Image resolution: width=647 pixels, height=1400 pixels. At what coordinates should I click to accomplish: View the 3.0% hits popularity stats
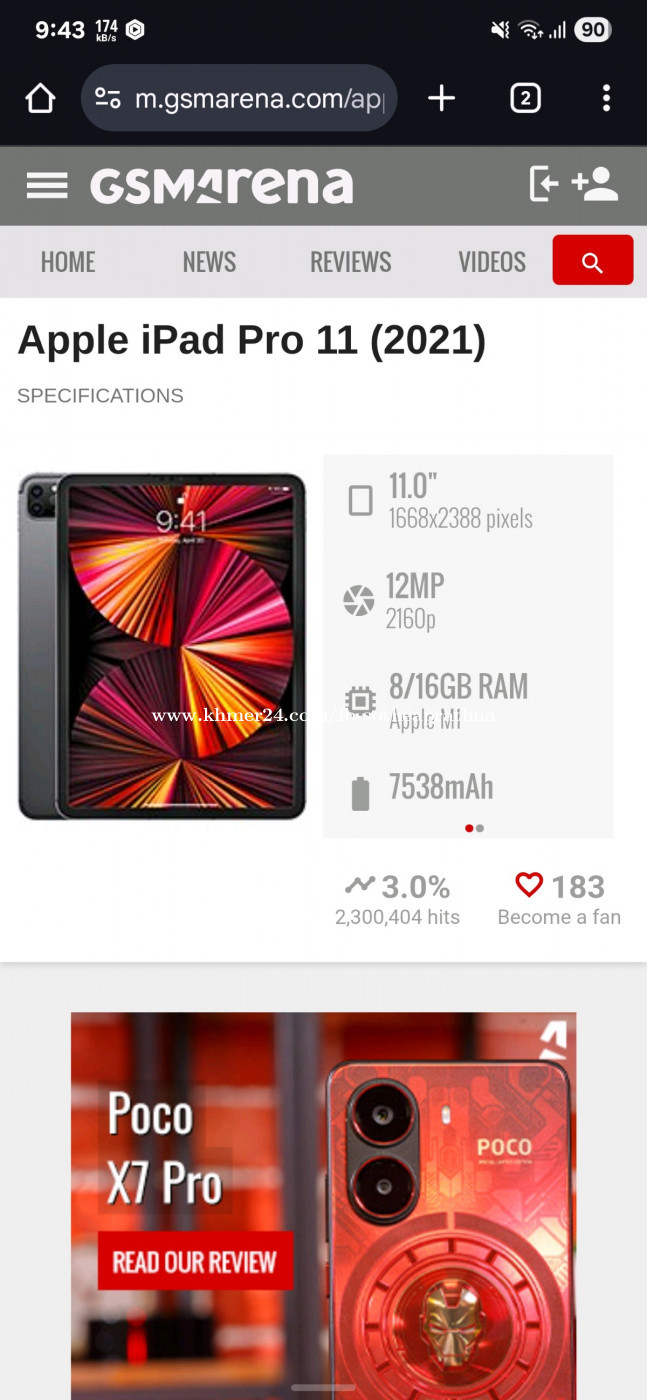pyautogui.click(x=397, y=900)
